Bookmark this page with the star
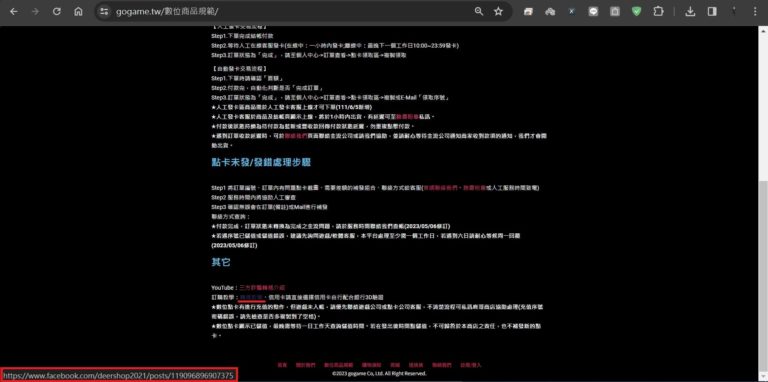The width and height of the screenshot is (768, 382). (498, 12)
